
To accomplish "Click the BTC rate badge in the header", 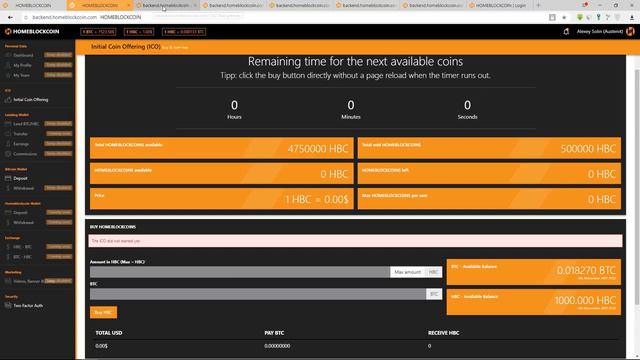I will (x=98, y=32).
